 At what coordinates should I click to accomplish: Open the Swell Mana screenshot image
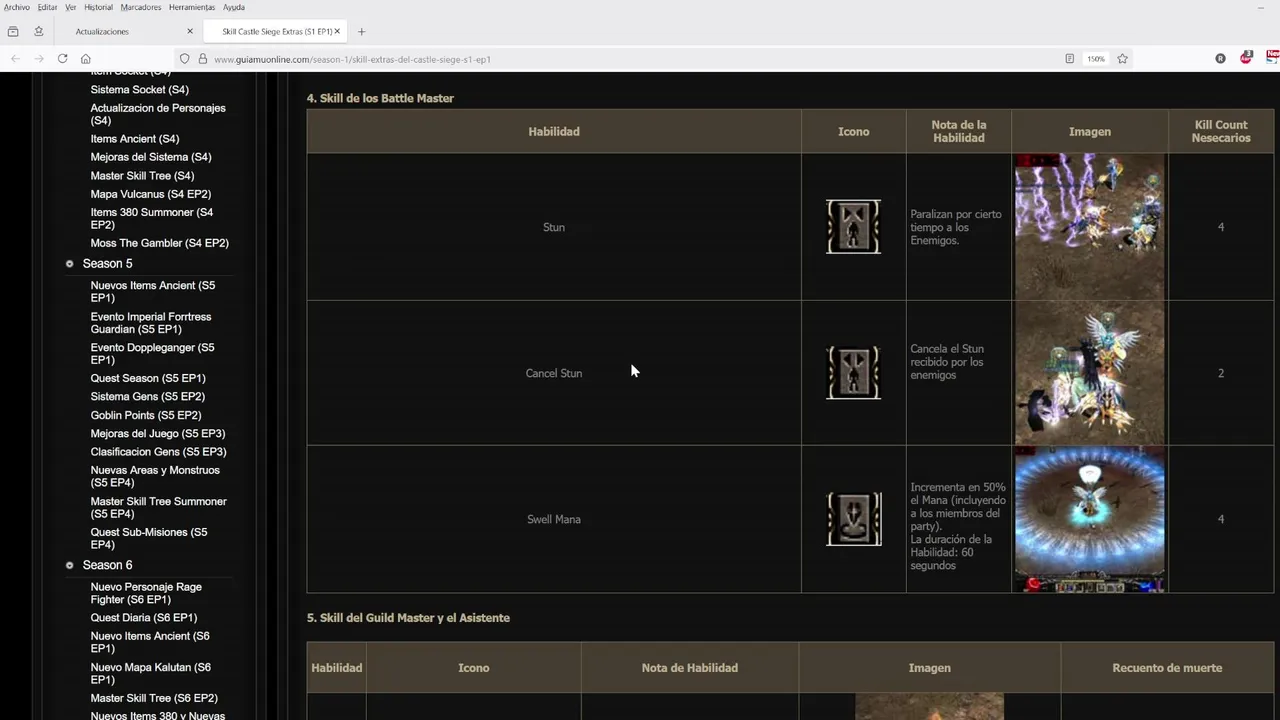(x=1089, y=519)
